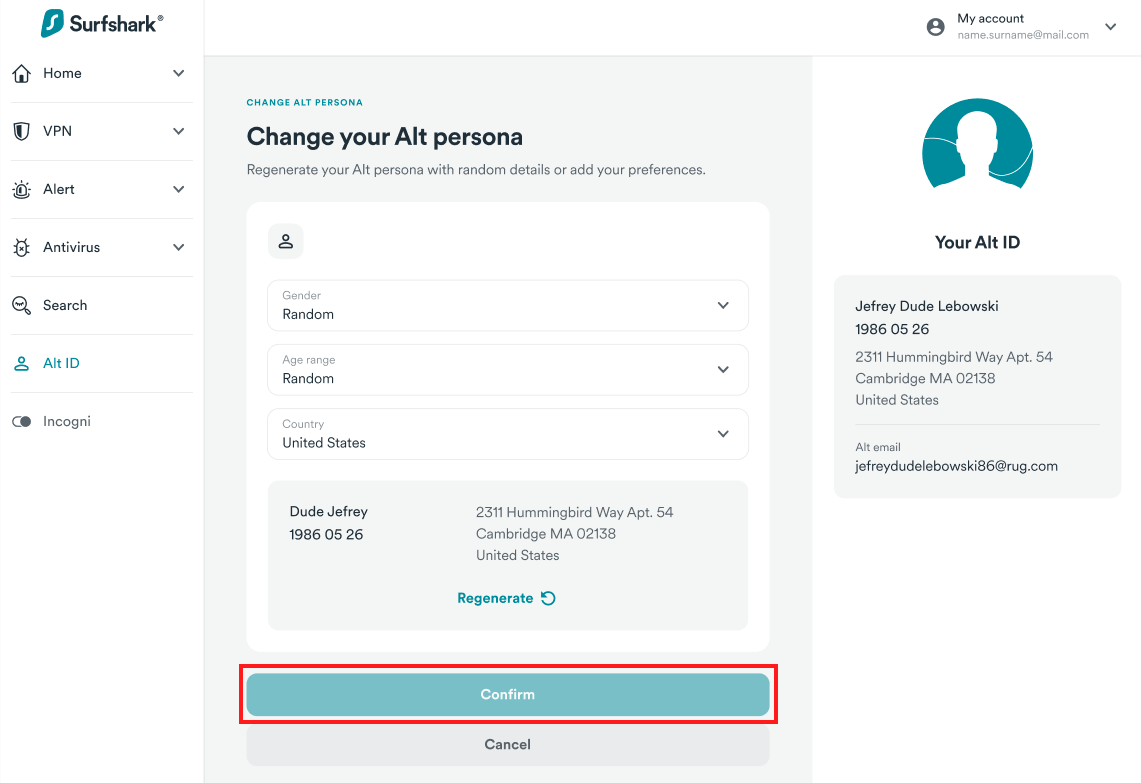The height and width of the screenshot is (783, 1141).
Task: Open the Country dropdown
Action: click(508, 434)
